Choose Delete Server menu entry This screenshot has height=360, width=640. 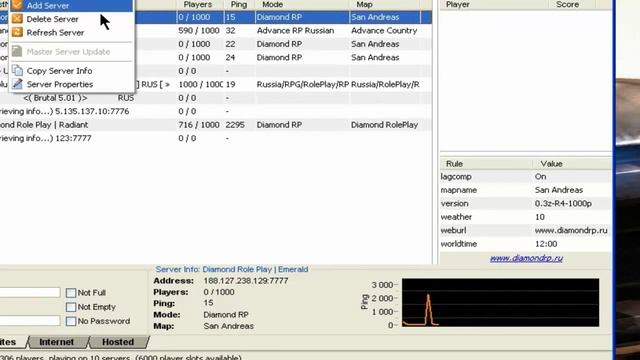[x=71, y=19]
